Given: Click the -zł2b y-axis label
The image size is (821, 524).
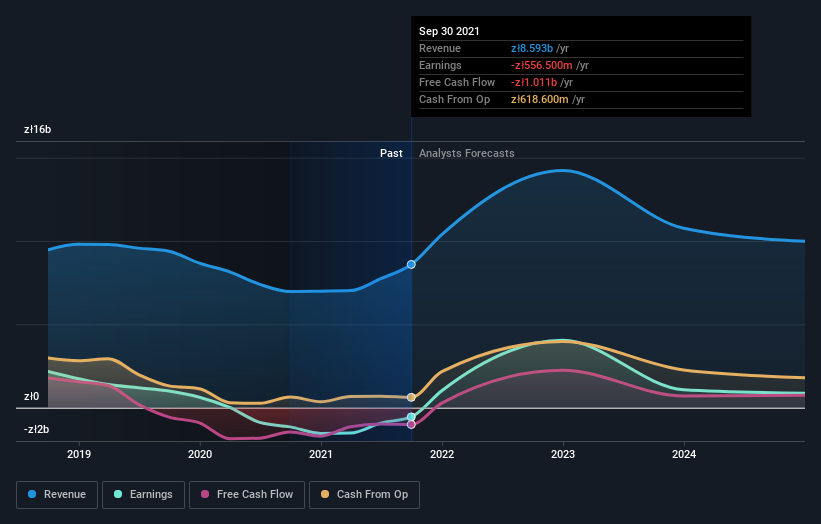Looking at the screenshot, I should coord(37,429).
